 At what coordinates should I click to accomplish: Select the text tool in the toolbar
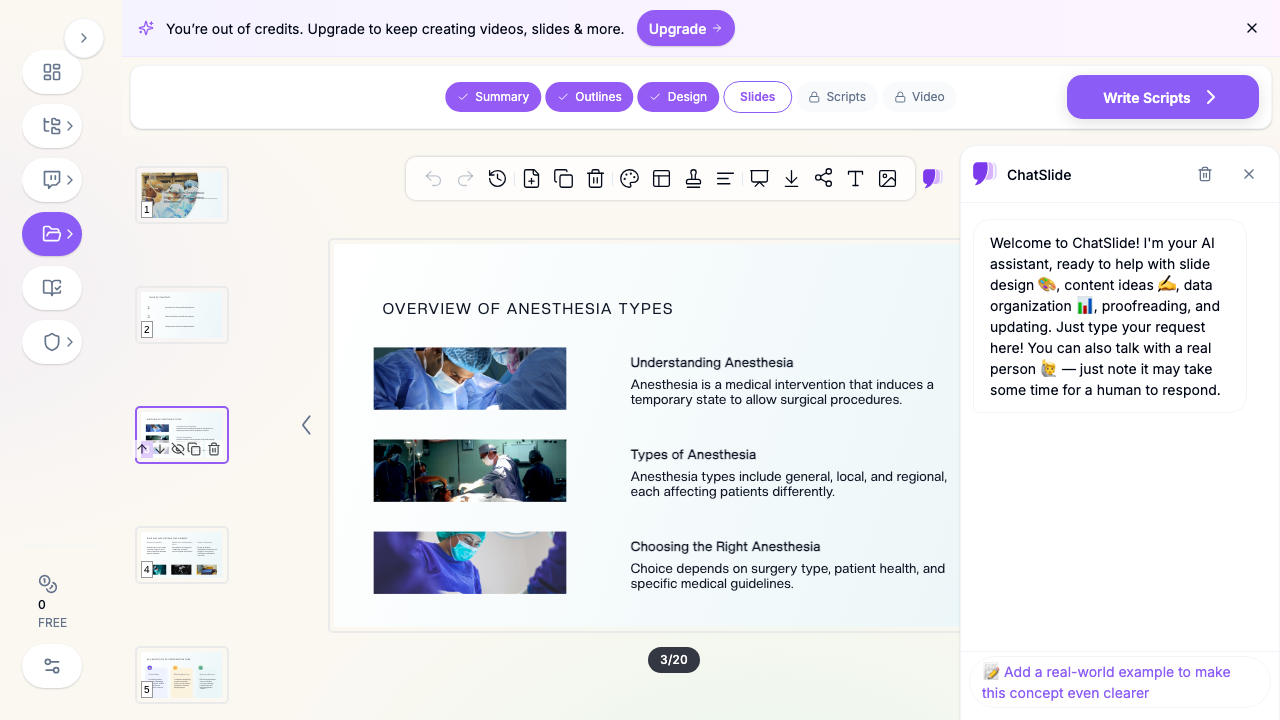tap(855, 179)
